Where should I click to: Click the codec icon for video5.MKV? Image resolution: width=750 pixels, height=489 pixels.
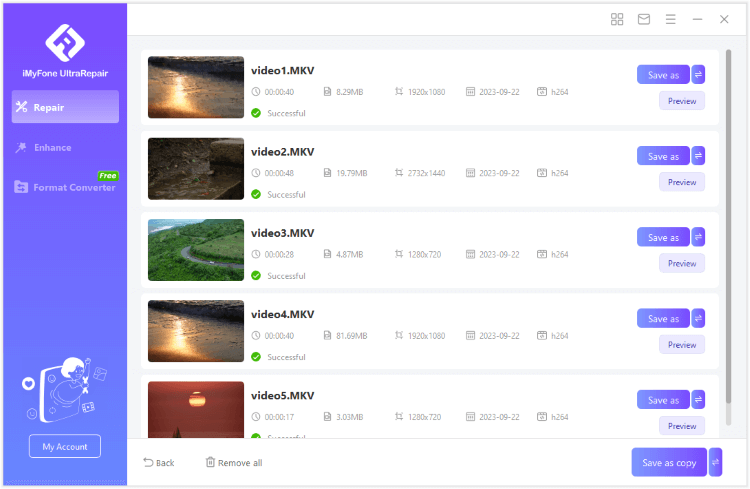(x=541, y=417)
